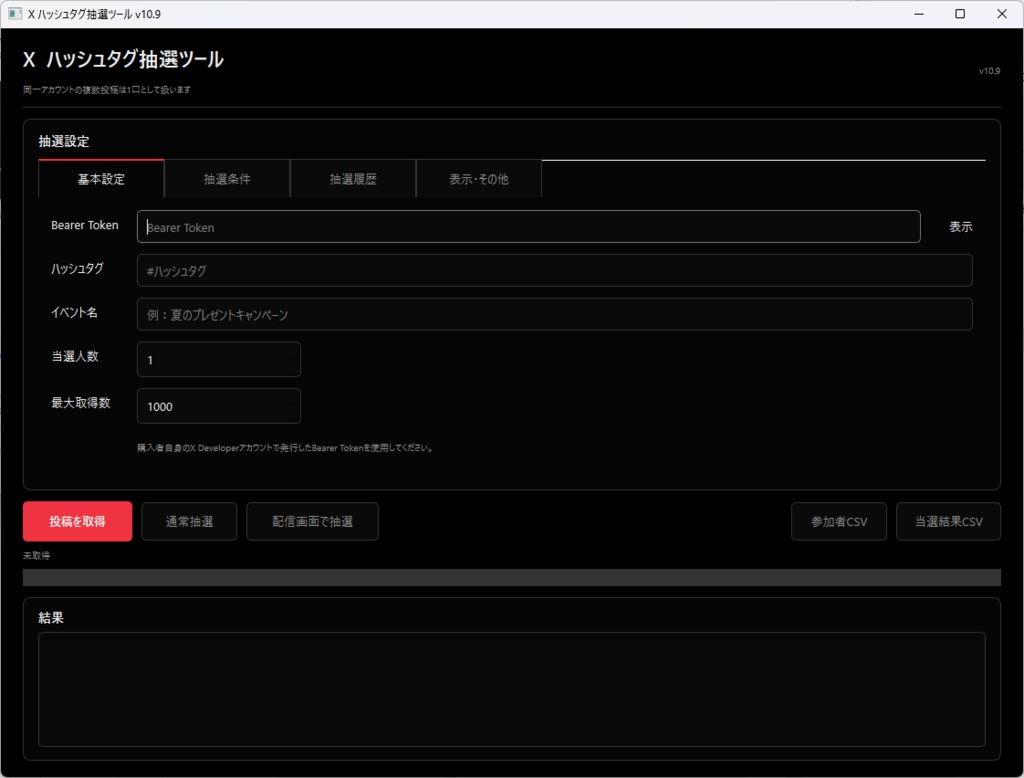Switch to the 基本設定 tab
Image resolution: width=1024 pixels, height=778 pixels.
tap(101, 178)
